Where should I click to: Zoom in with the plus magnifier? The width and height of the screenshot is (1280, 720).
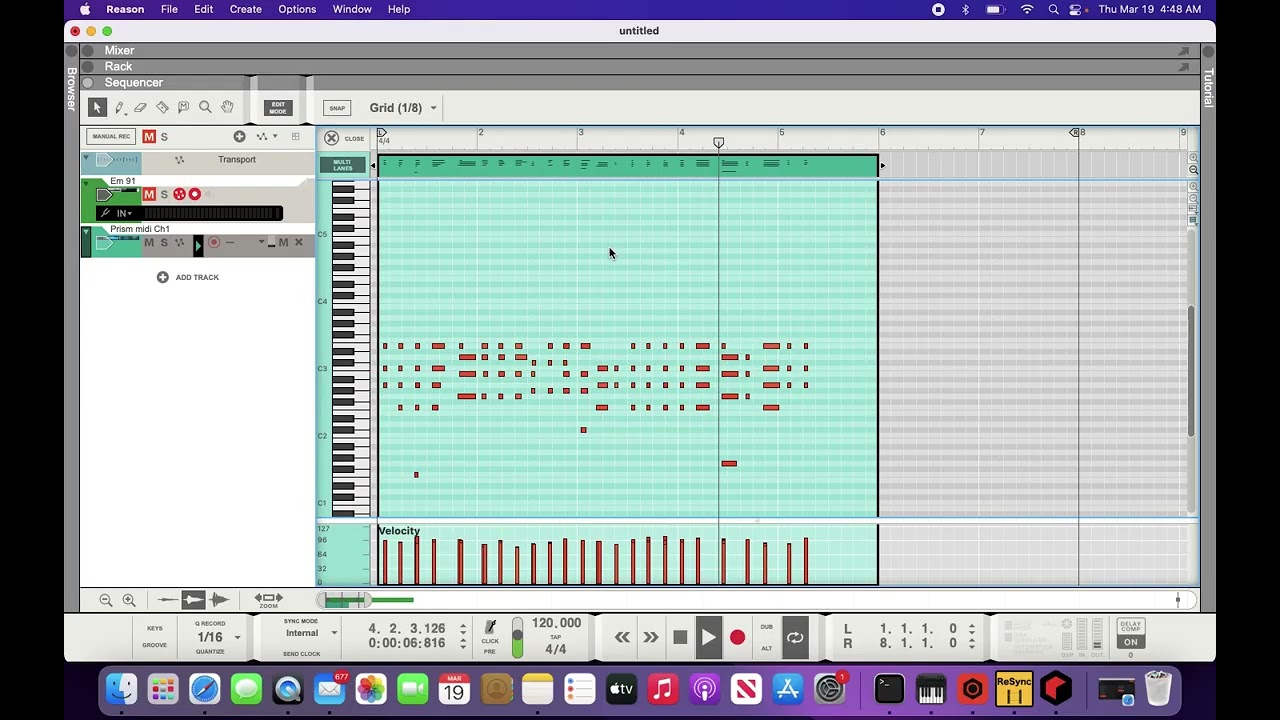point(129,600)
